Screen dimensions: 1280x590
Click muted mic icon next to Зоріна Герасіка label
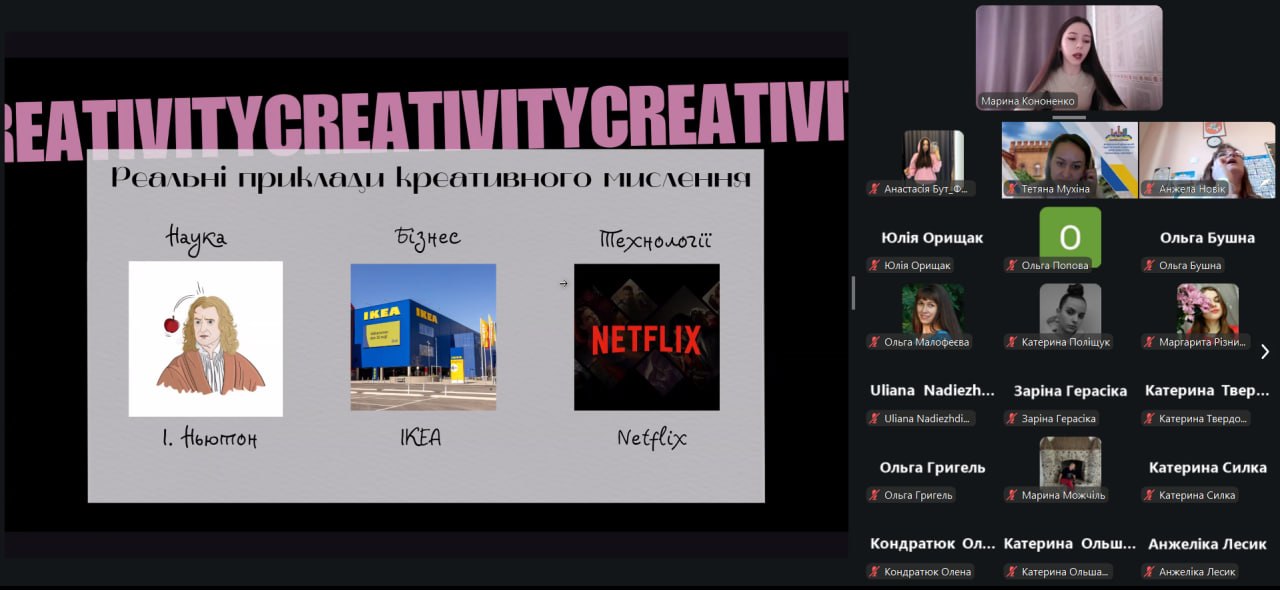point(1012,419)
